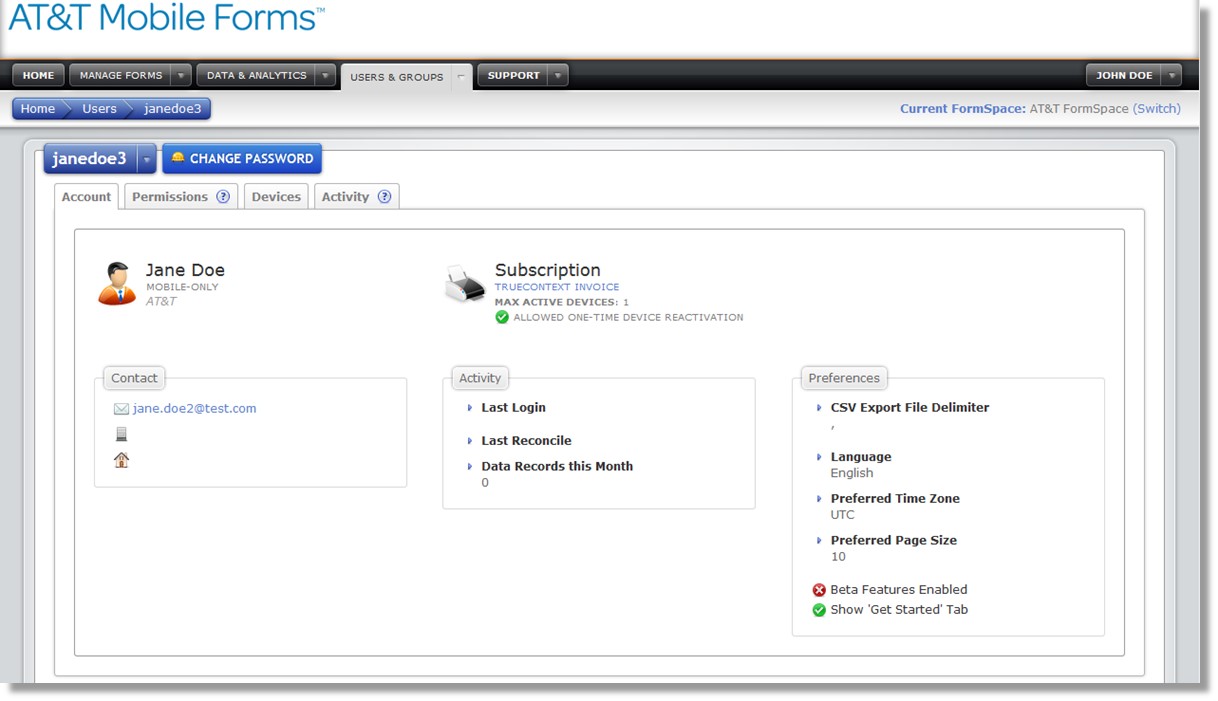This screenshot has width=1218, height=701.
Task: Open the janedoe3 user actions dropdown arrow
Action: 147,159
